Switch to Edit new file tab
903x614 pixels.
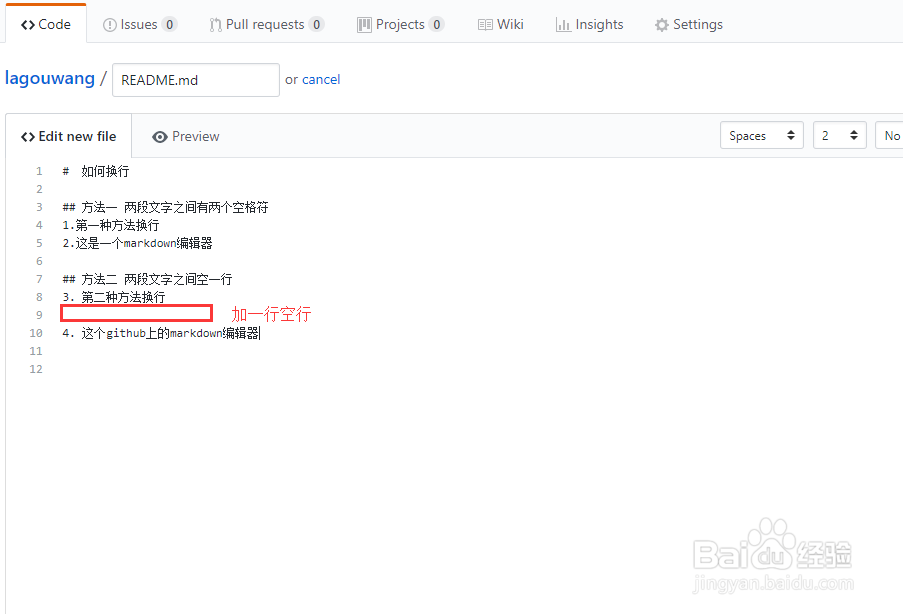click(x=69, y=137)
